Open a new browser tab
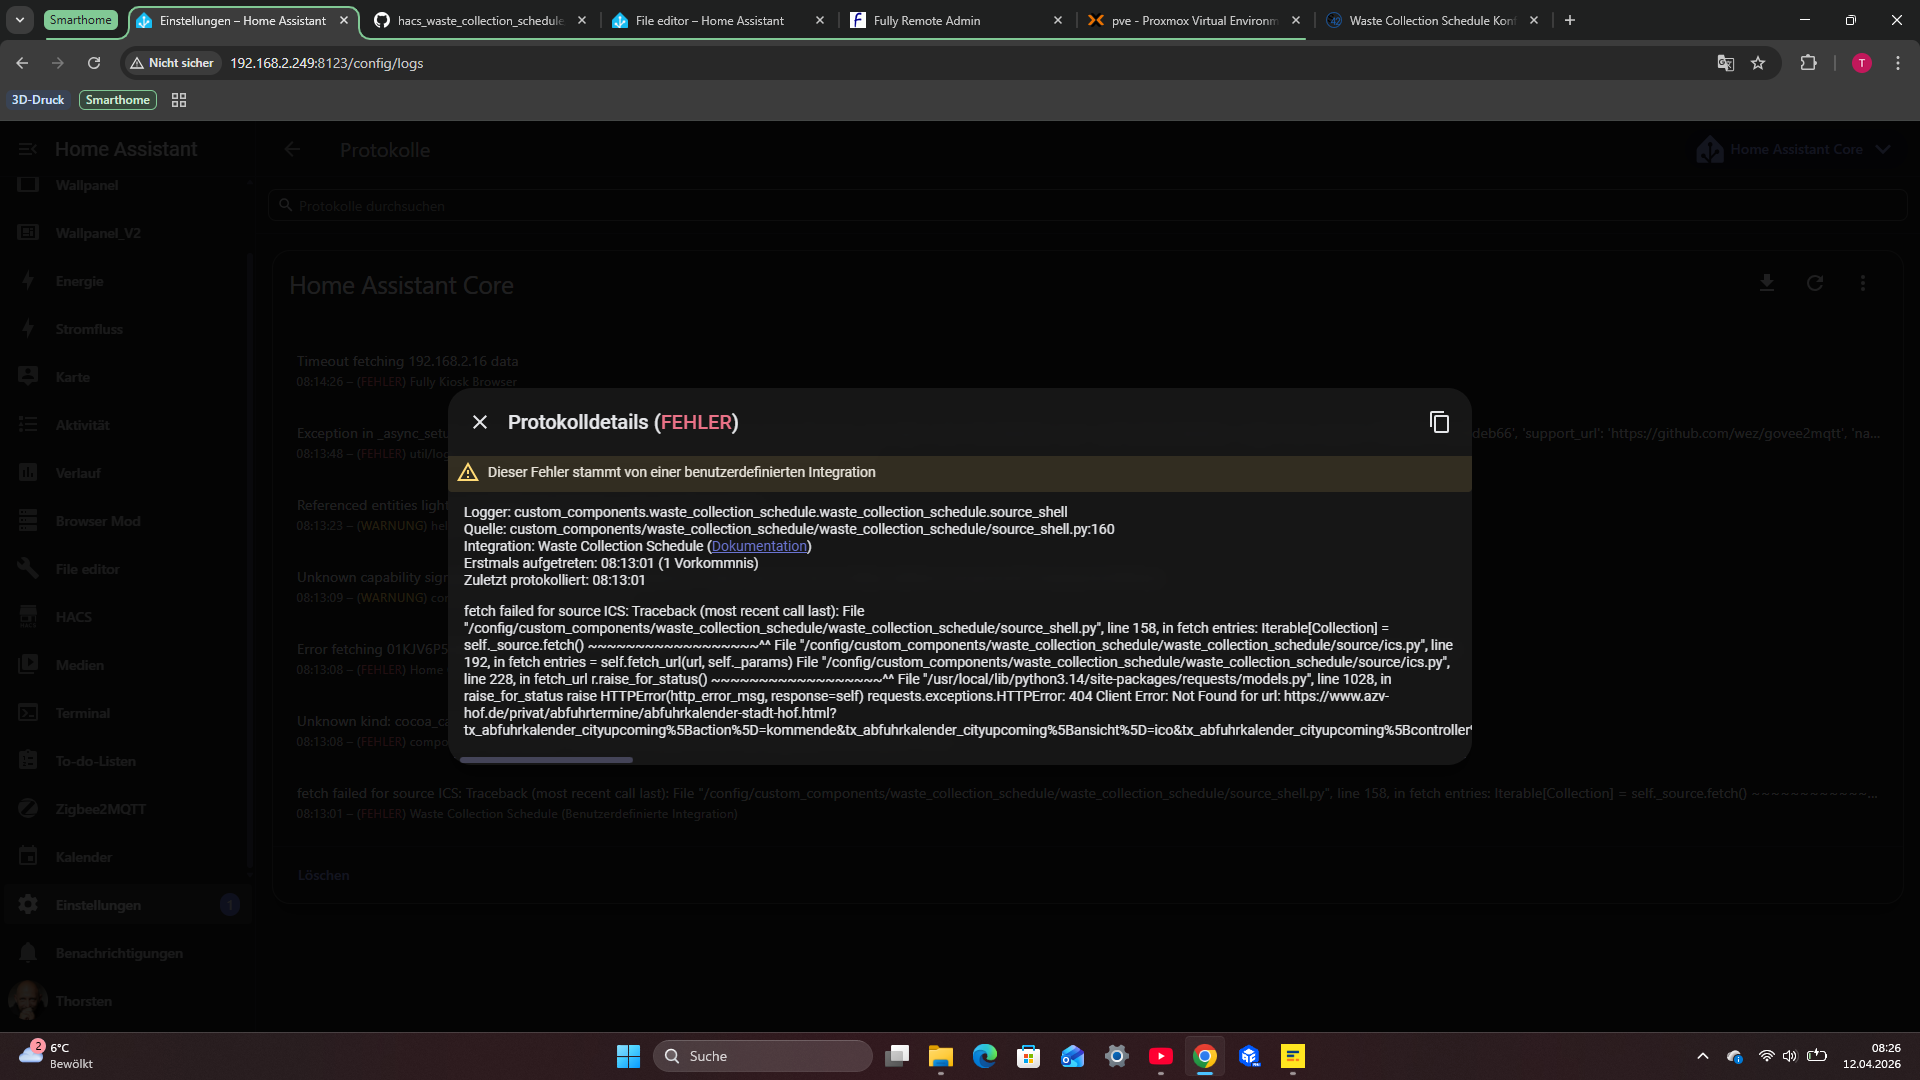This screenshot has width=1920, height=1080. (1570, 20)
